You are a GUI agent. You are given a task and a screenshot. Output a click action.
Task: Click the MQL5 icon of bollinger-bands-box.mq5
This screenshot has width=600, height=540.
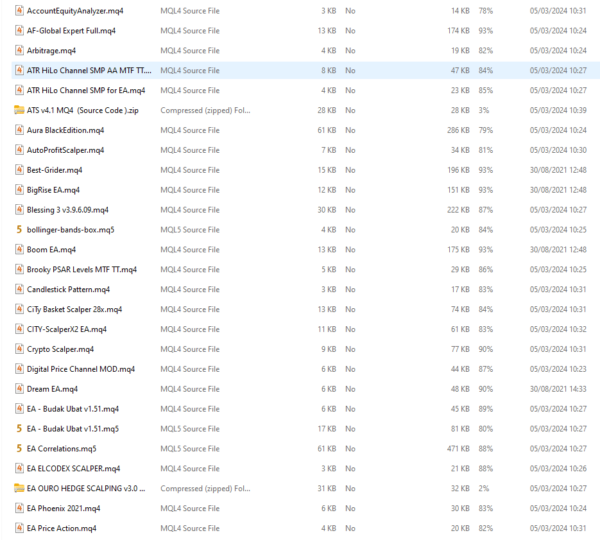tap(19, 230)
